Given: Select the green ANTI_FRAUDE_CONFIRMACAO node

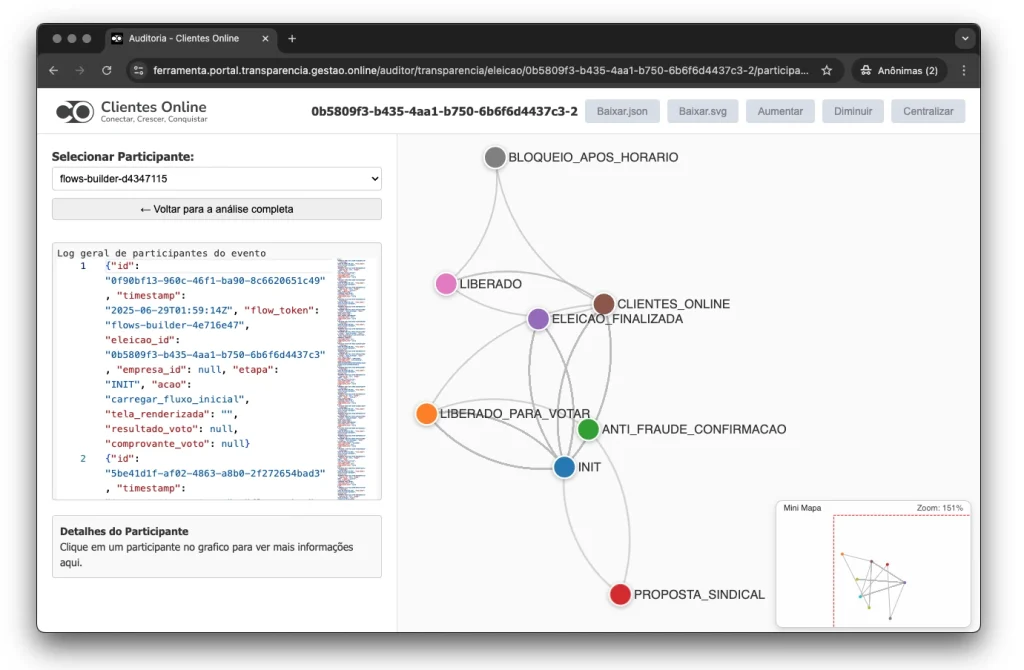Looking at the screenshot, I should [588, 429].
